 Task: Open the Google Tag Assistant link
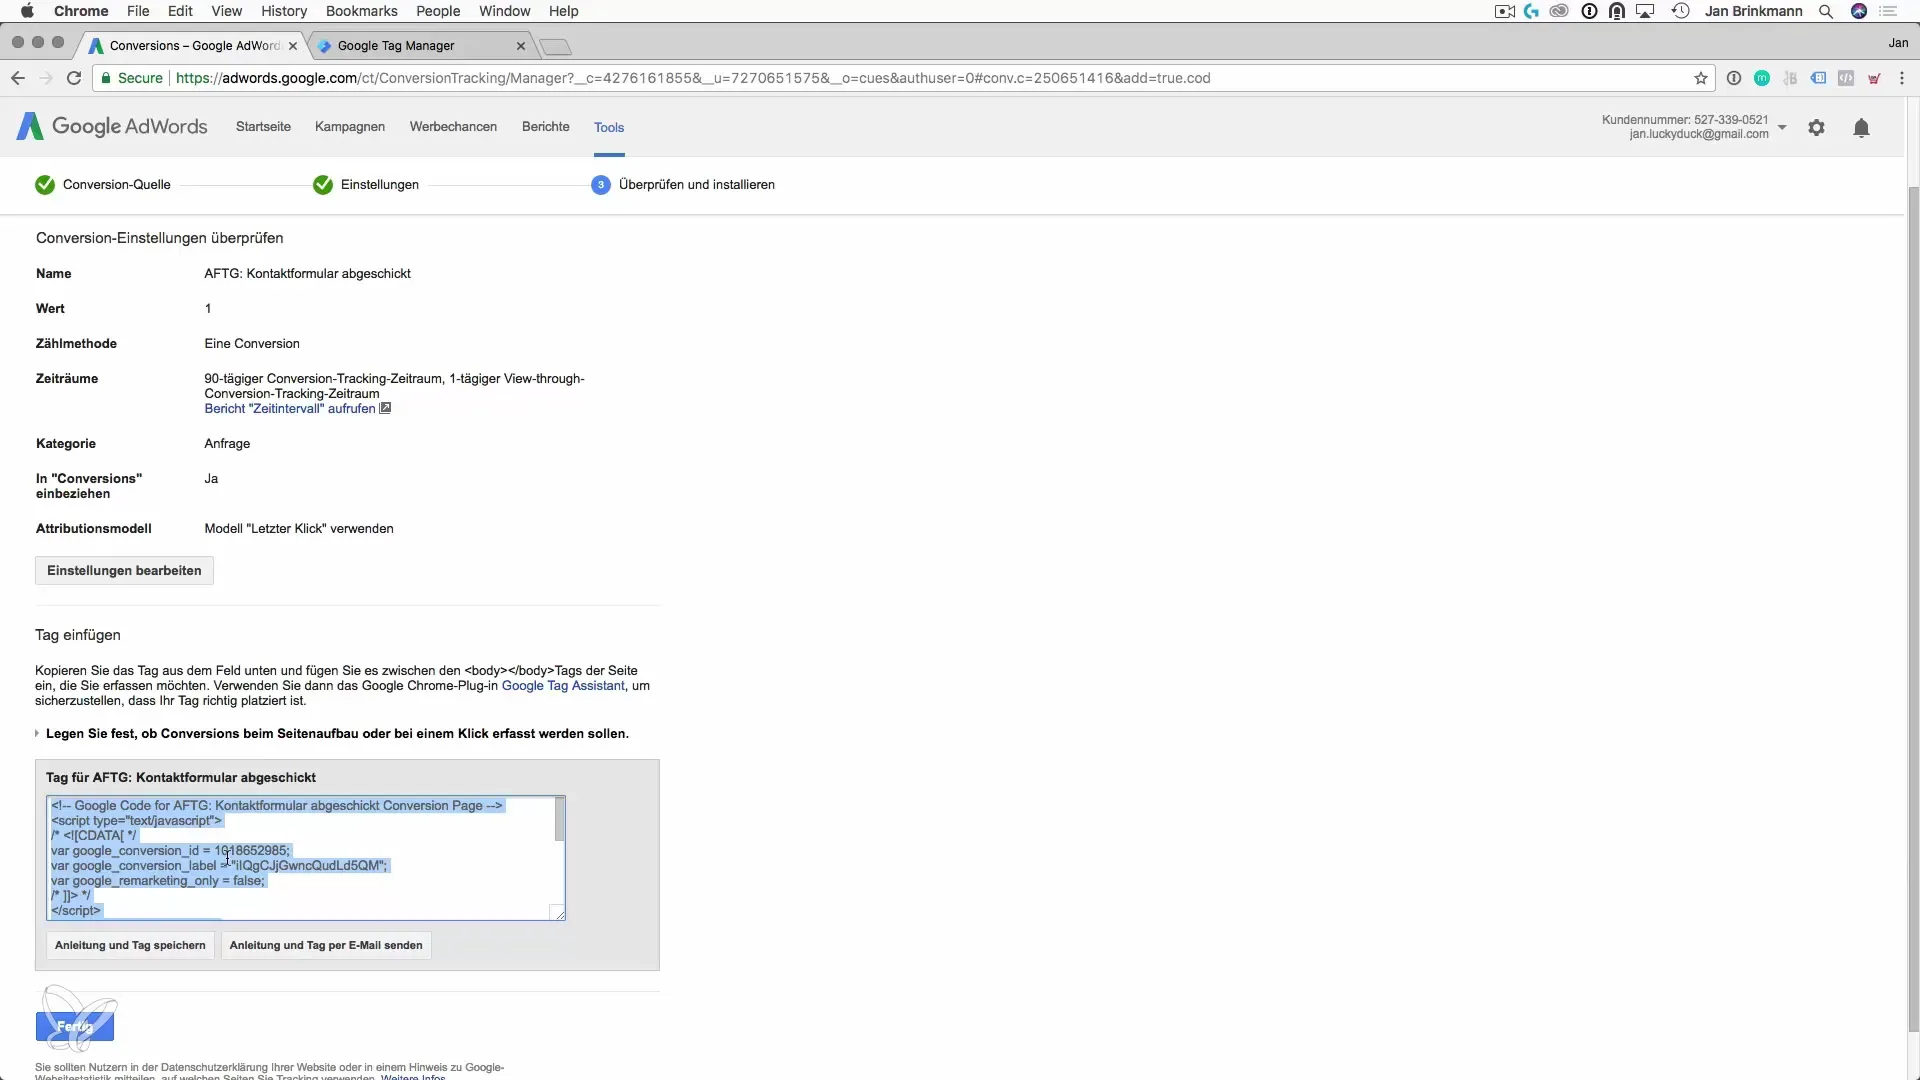(563, 686)
